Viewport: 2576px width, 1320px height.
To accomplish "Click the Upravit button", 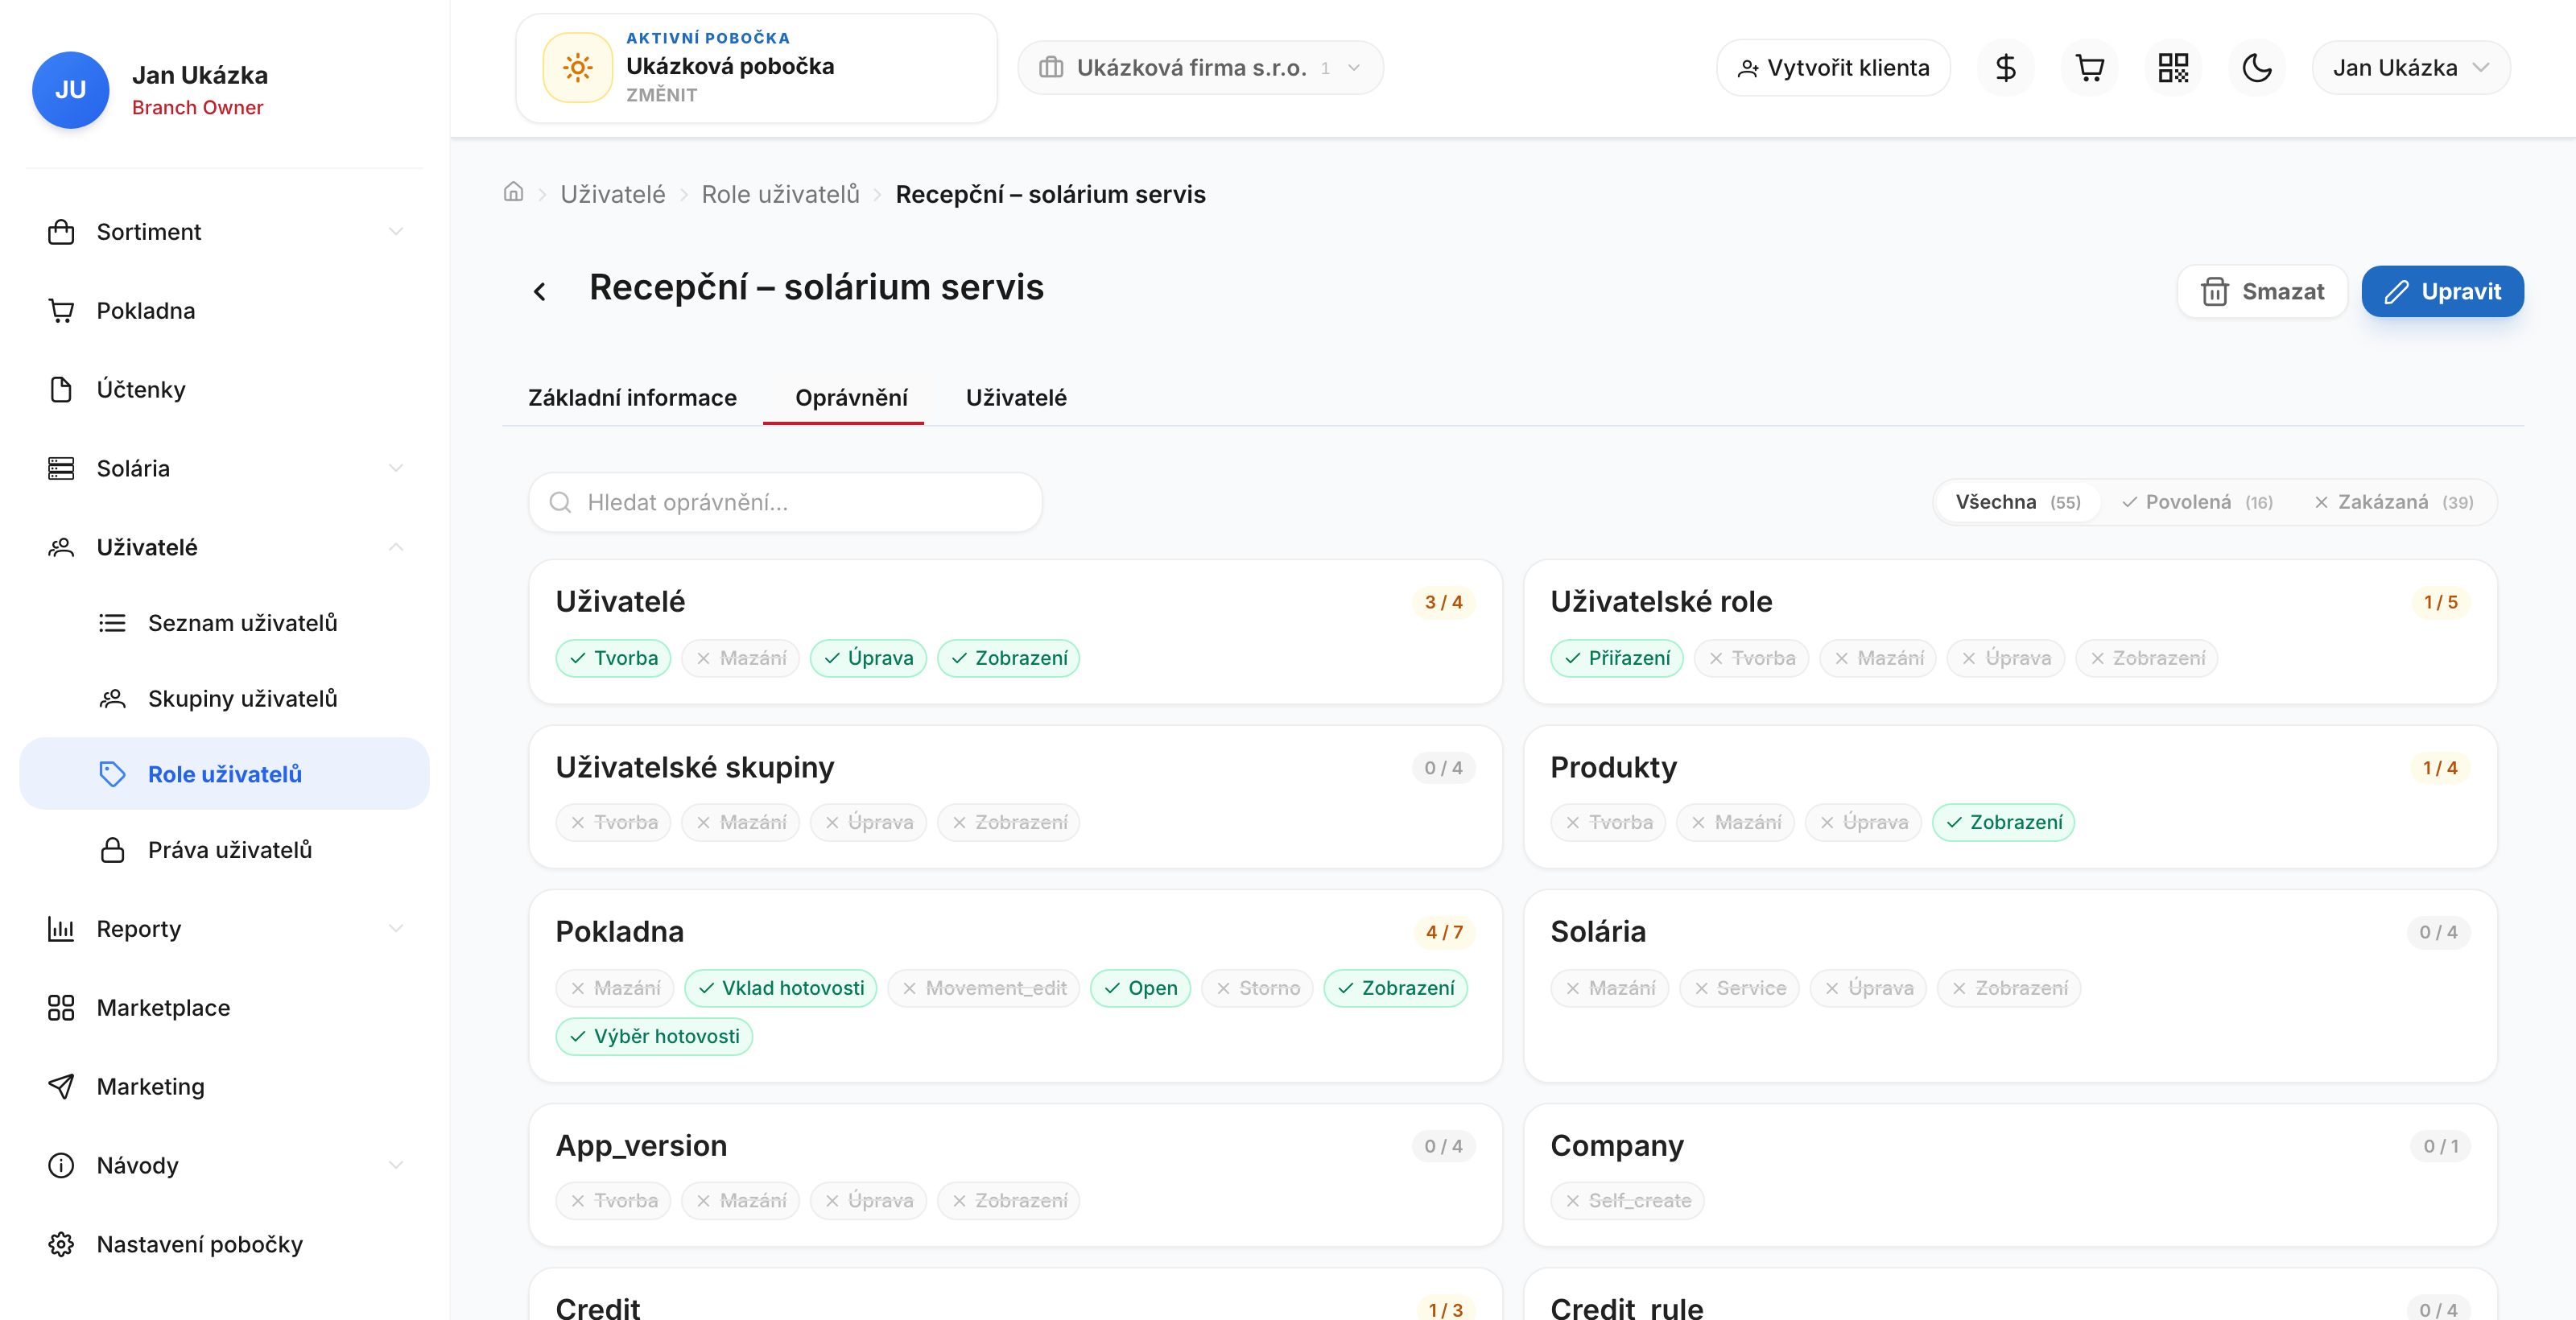I will (x=2442, y=291).
